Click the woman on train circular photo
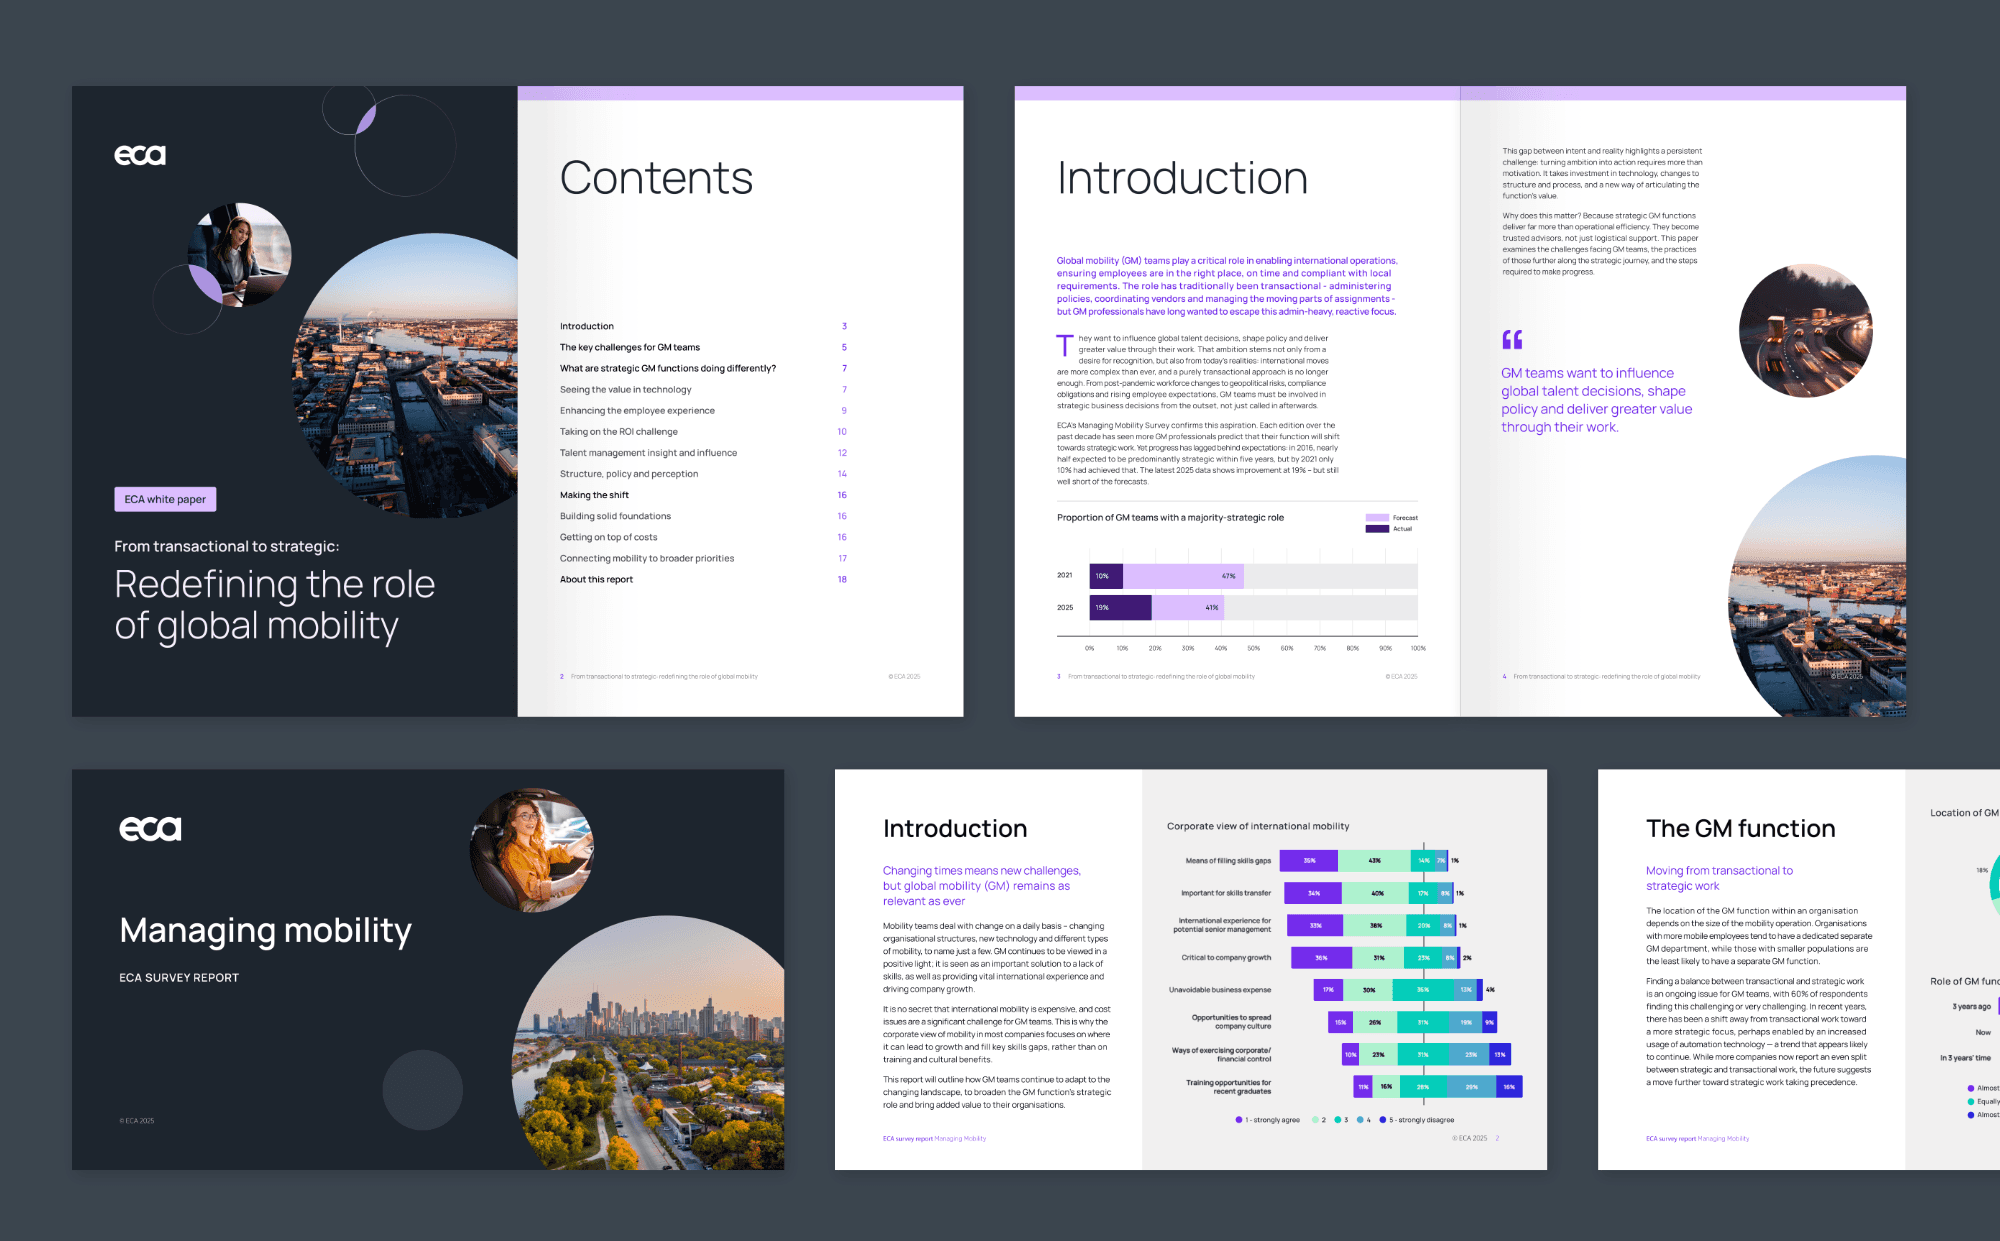The width and height of the screenshot is (2000, 1241). [x=240, y=255]
